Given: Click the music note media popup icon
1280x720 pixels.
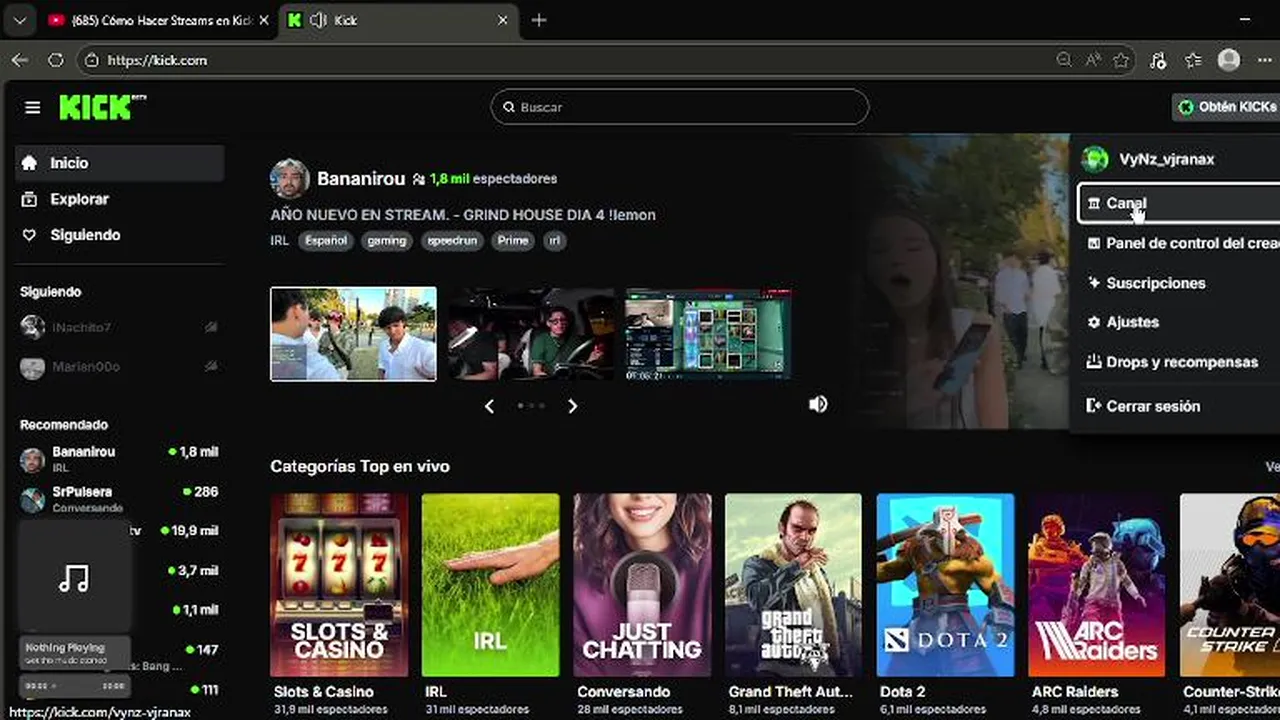Looking at the screenshot, I should pyautogui.click(x=74, y=577).
